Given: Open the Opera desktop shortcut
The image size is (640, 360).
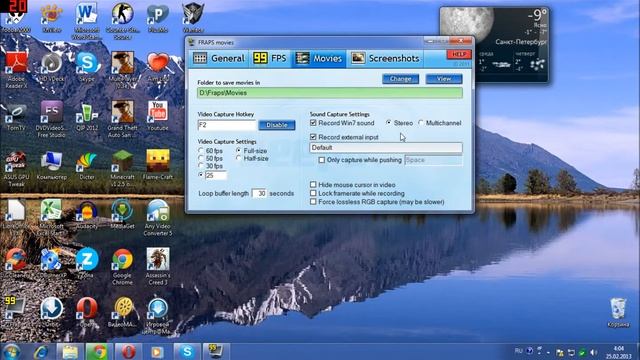Looking at the screenshot, I should pos(87,313).
